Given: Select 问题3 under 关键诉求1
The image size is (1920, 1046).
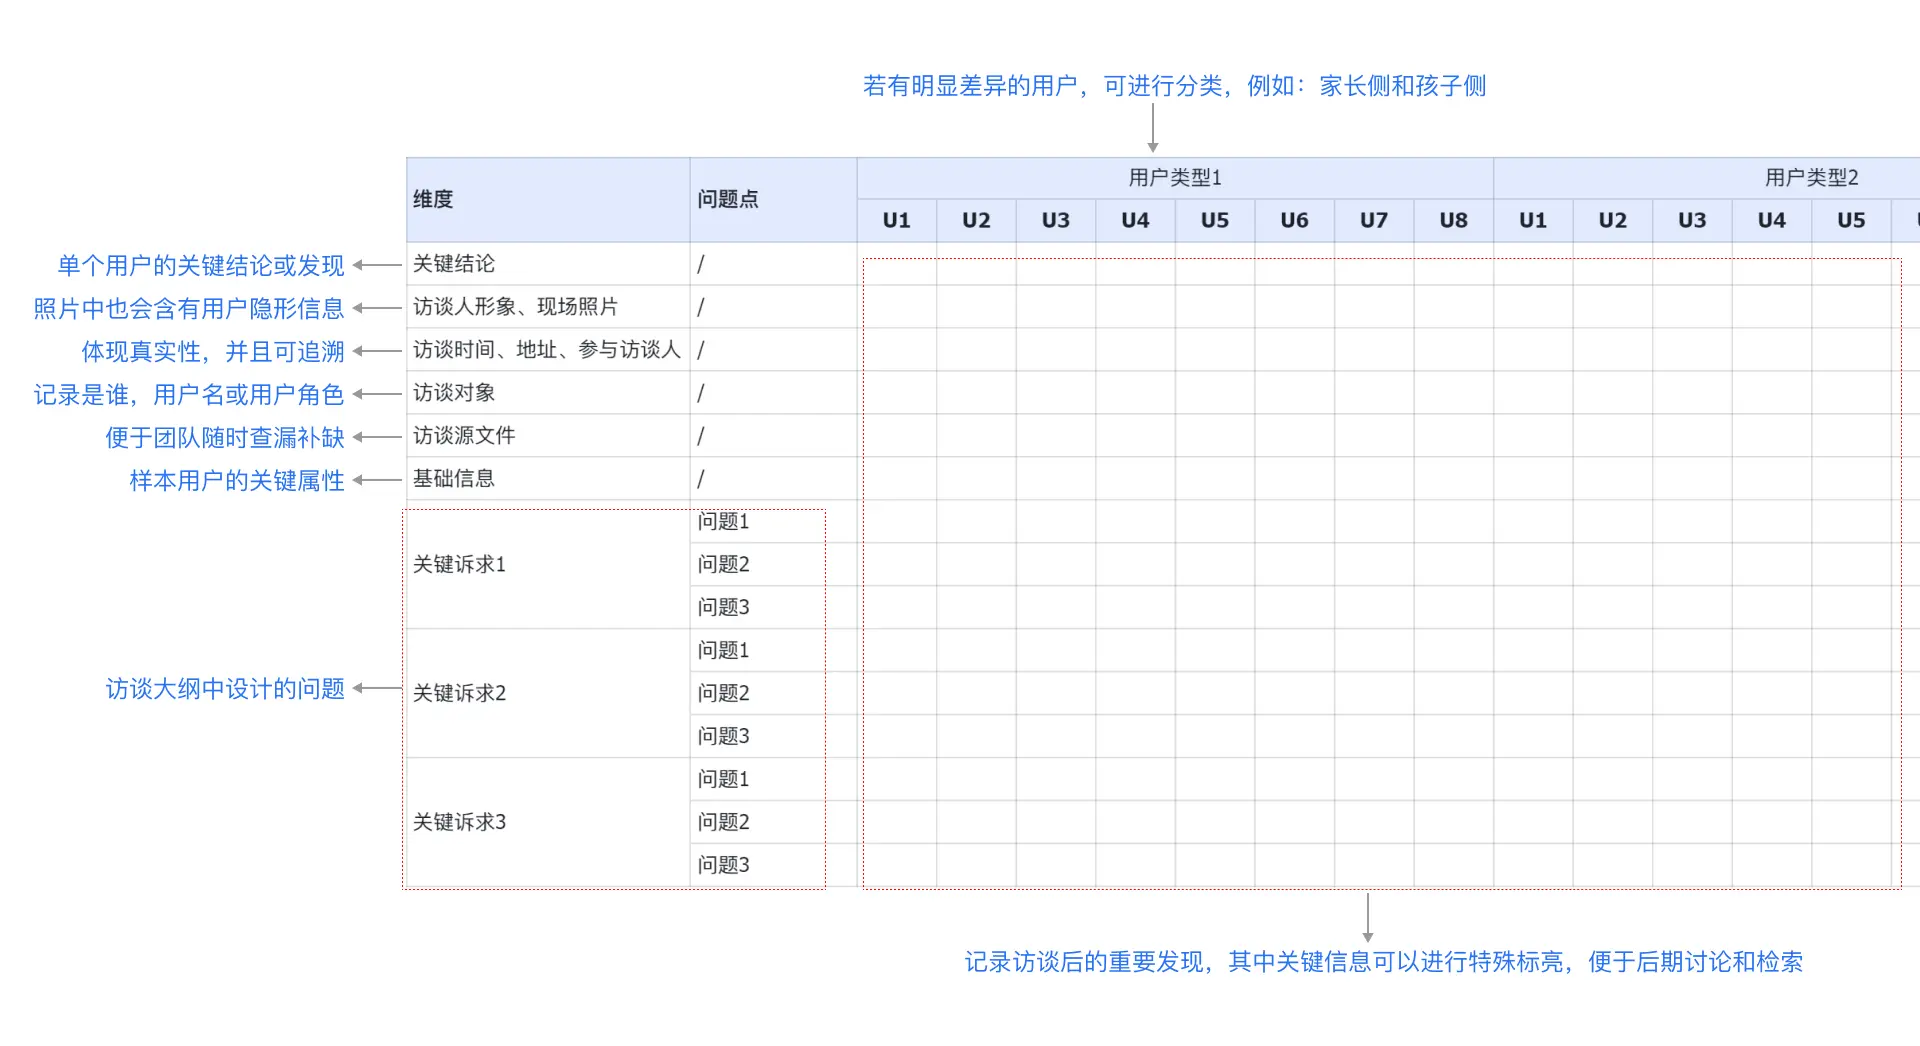Looking at the screenshot, I should coord(723,607).
